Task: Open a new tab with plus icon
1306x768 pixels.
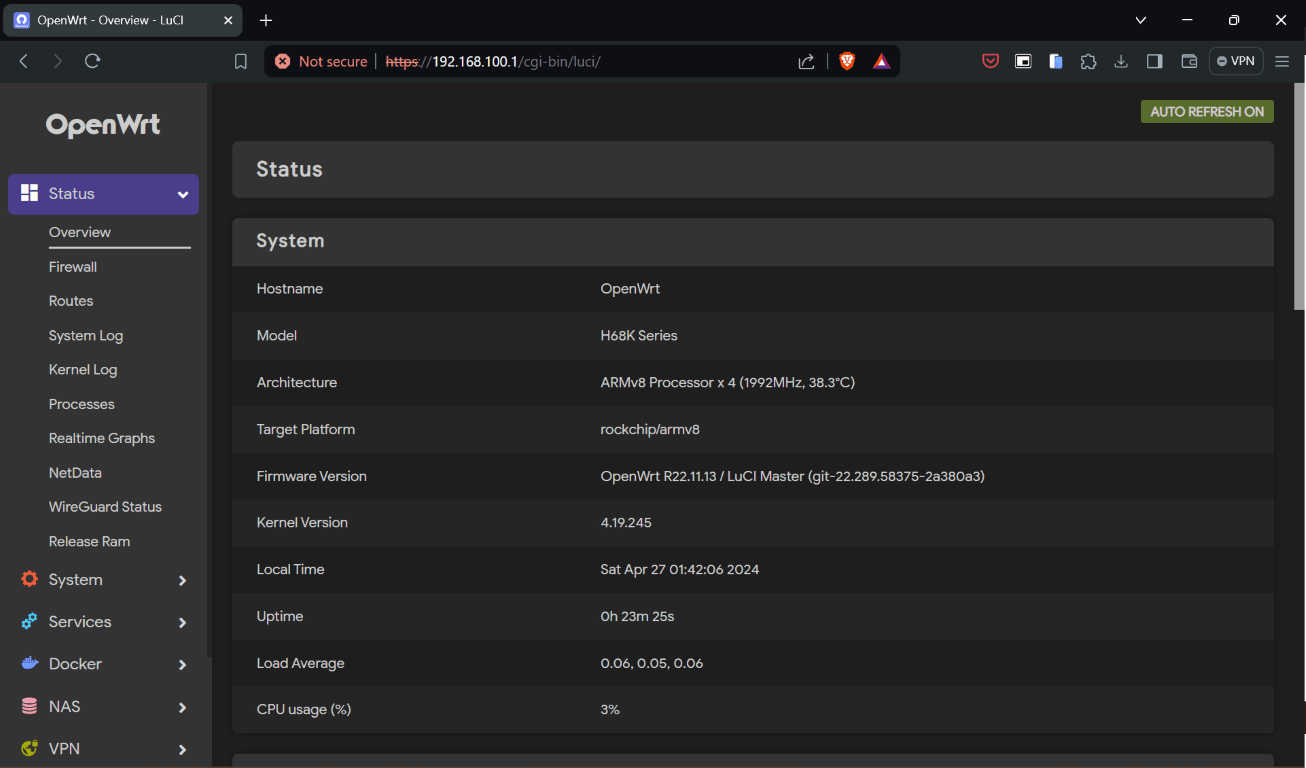Action: click(x=266, y=20)
